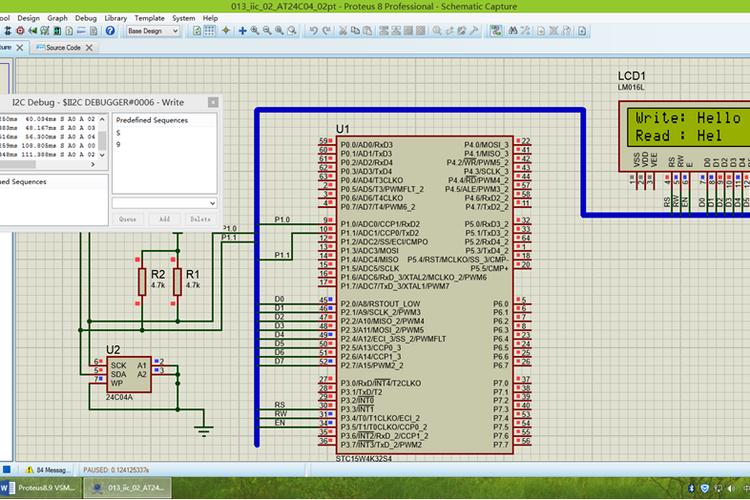Click the Zoom To Area icon
This screenshot has height=500, width=750.
[292, 31]
